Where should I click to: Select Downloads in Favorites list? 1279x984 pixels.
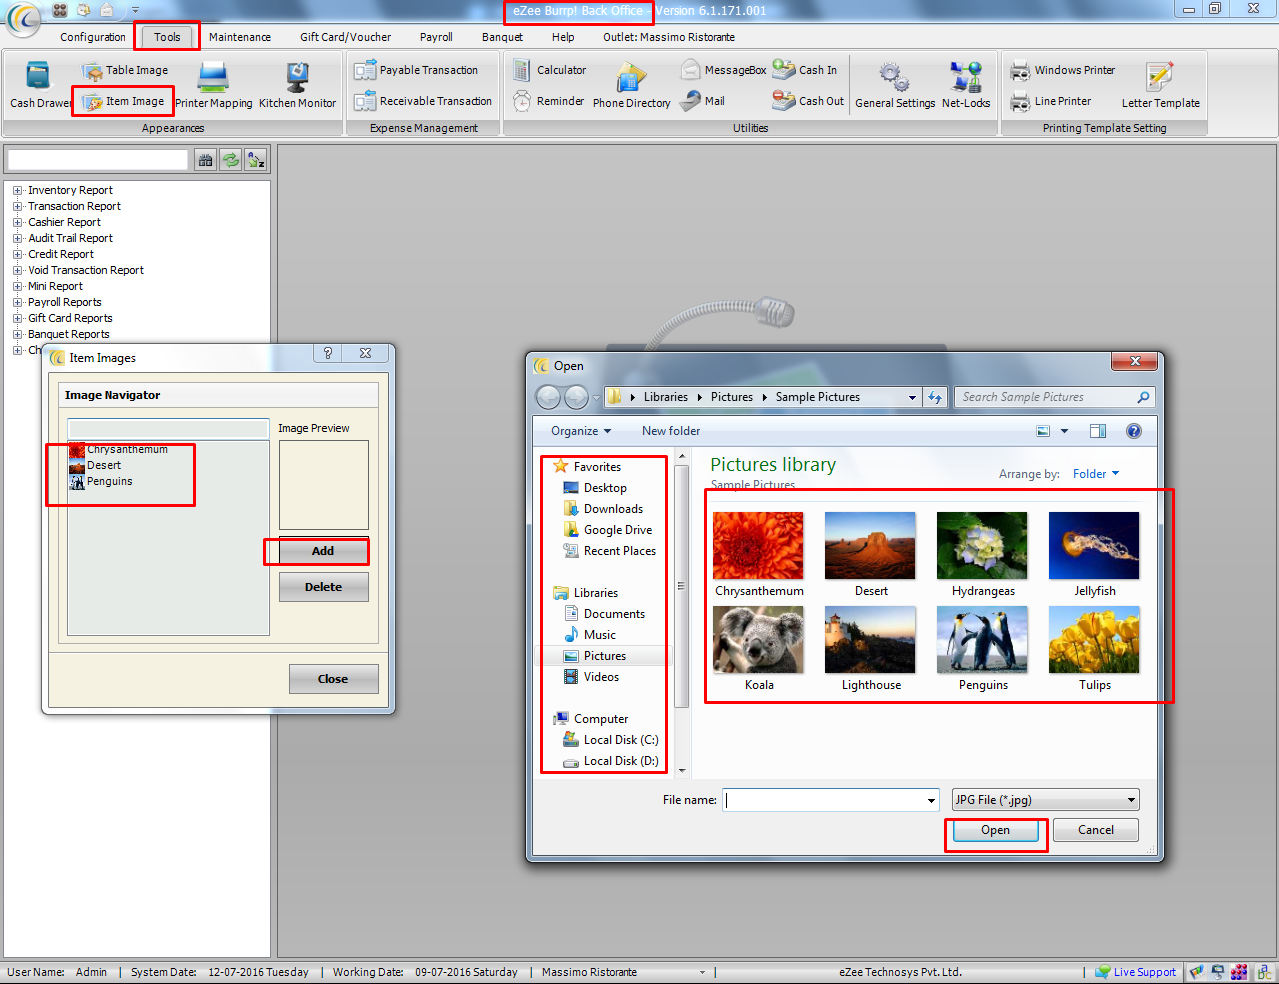click(x=604, y=509)
